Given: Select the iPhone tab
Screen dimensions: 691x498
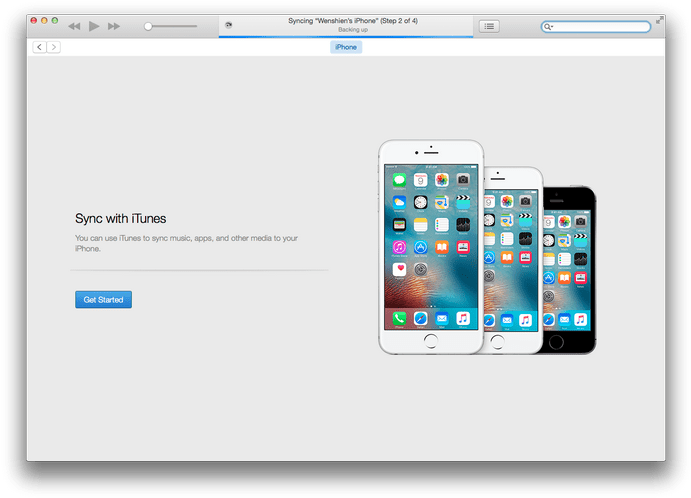Looking at the screenshot, I should [x=346, y=47].
